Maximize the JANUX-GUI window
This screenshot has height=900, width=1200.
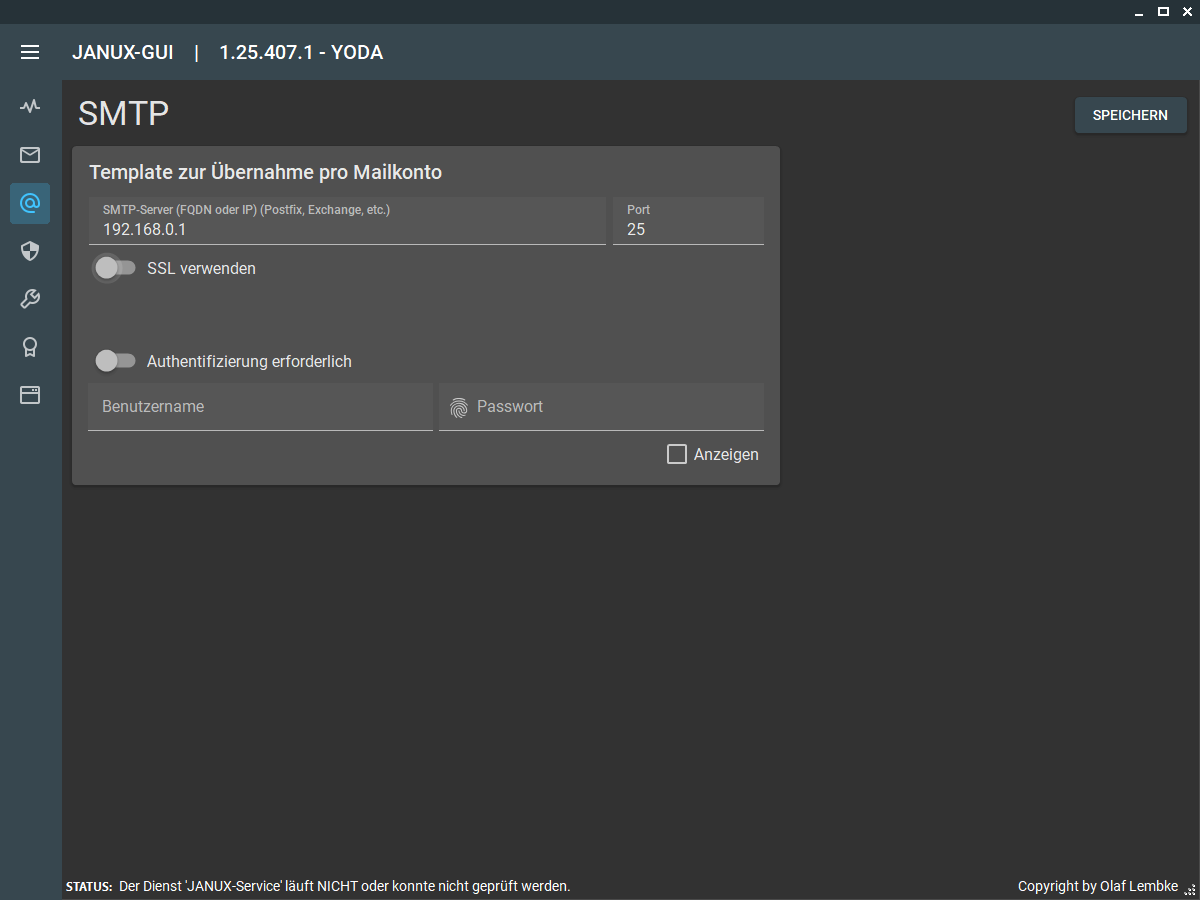tap(1163, 12)
